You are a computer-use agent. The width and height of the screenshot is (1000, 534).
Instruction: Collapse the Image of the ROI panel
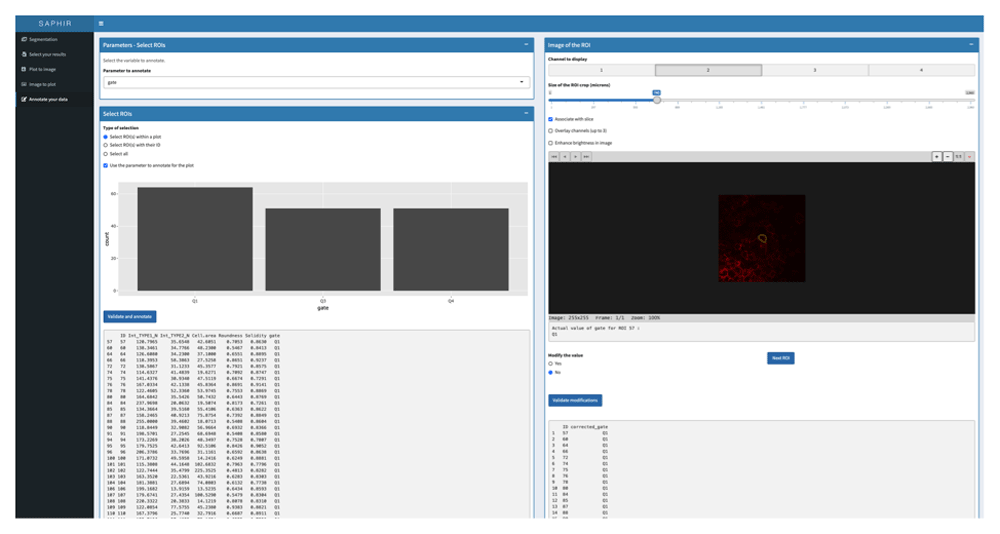(969, 45)
